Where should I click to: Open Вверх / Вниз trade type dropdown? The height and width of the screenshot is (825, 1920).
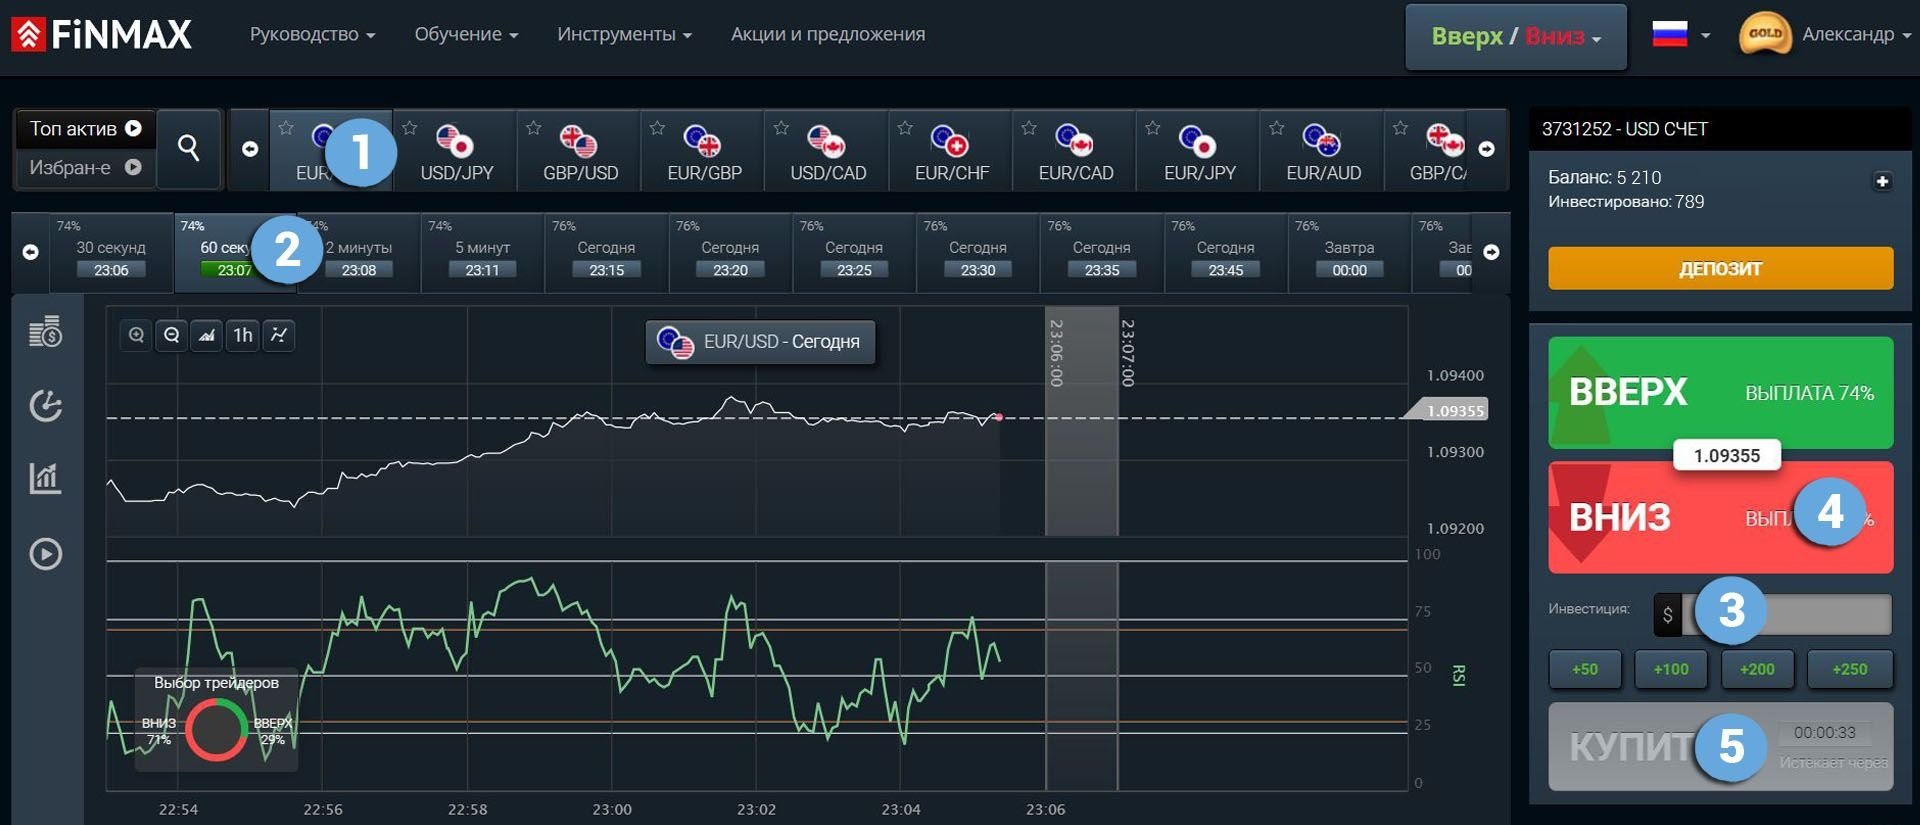(x=1516, y=37)
